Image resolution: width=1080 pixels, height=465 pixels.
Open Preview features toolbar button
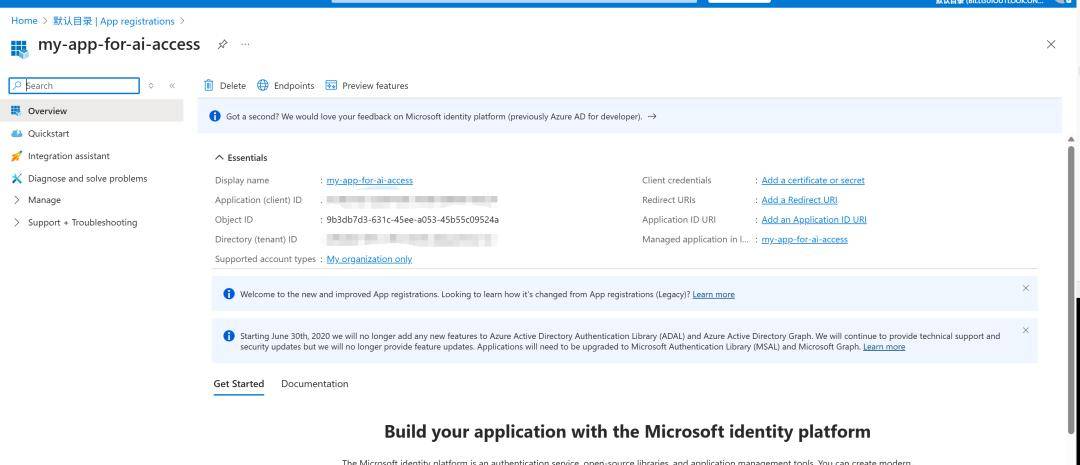click(x=366, y=85)
